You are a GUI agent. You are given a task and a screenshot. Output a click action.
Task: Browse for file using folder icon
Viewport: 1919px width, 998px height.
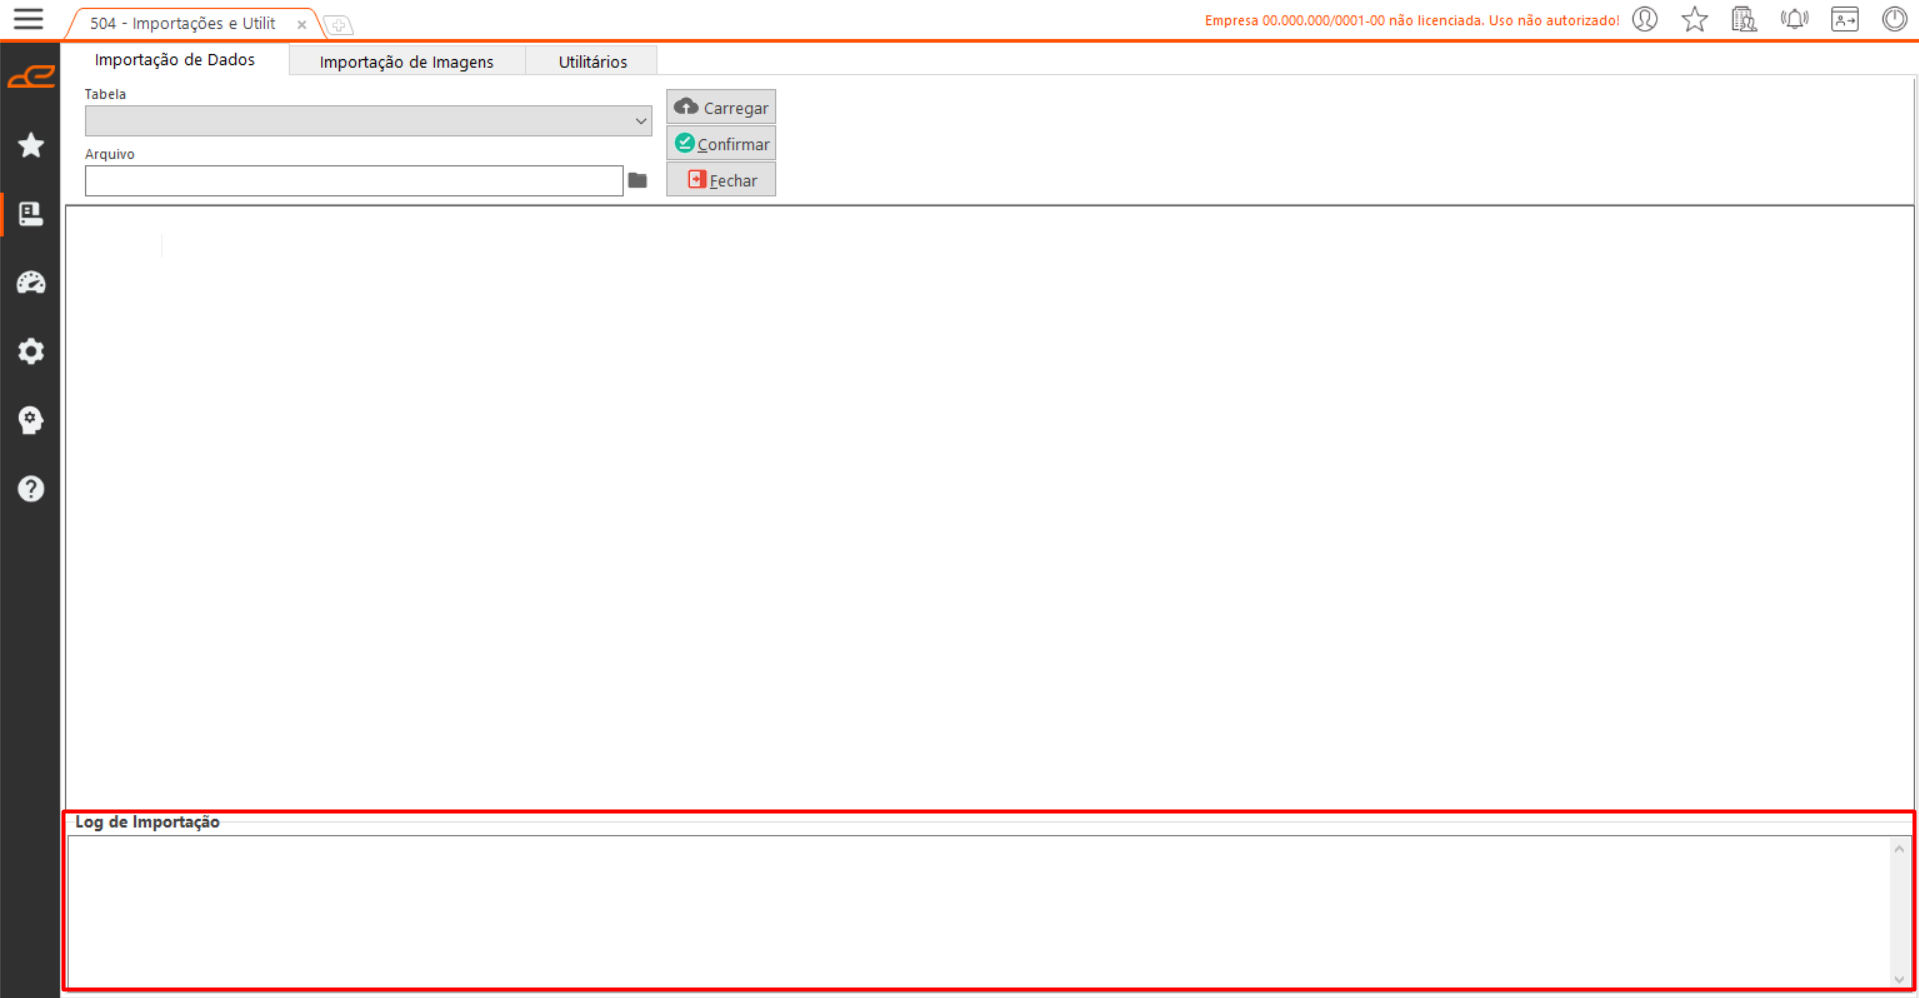coord(637,181)
